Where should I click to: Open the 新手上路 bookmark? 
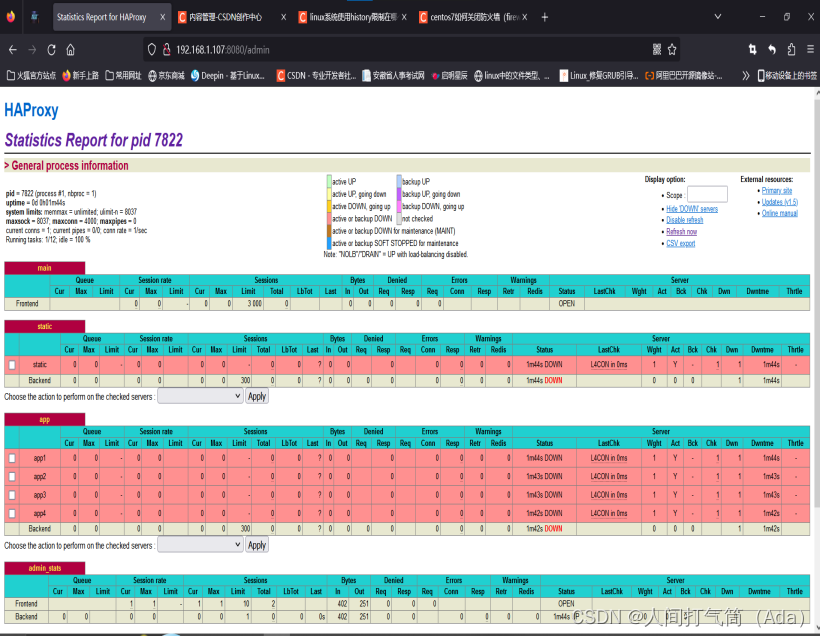pos(81,76)
